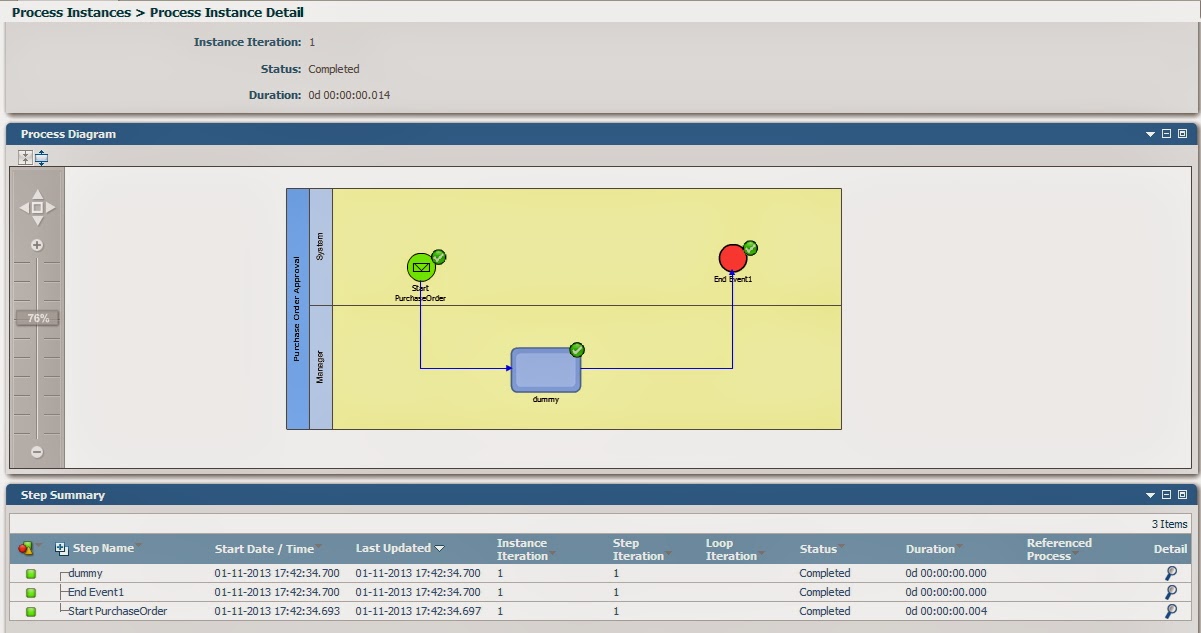Pan the process diagram left

pos(24,208)
